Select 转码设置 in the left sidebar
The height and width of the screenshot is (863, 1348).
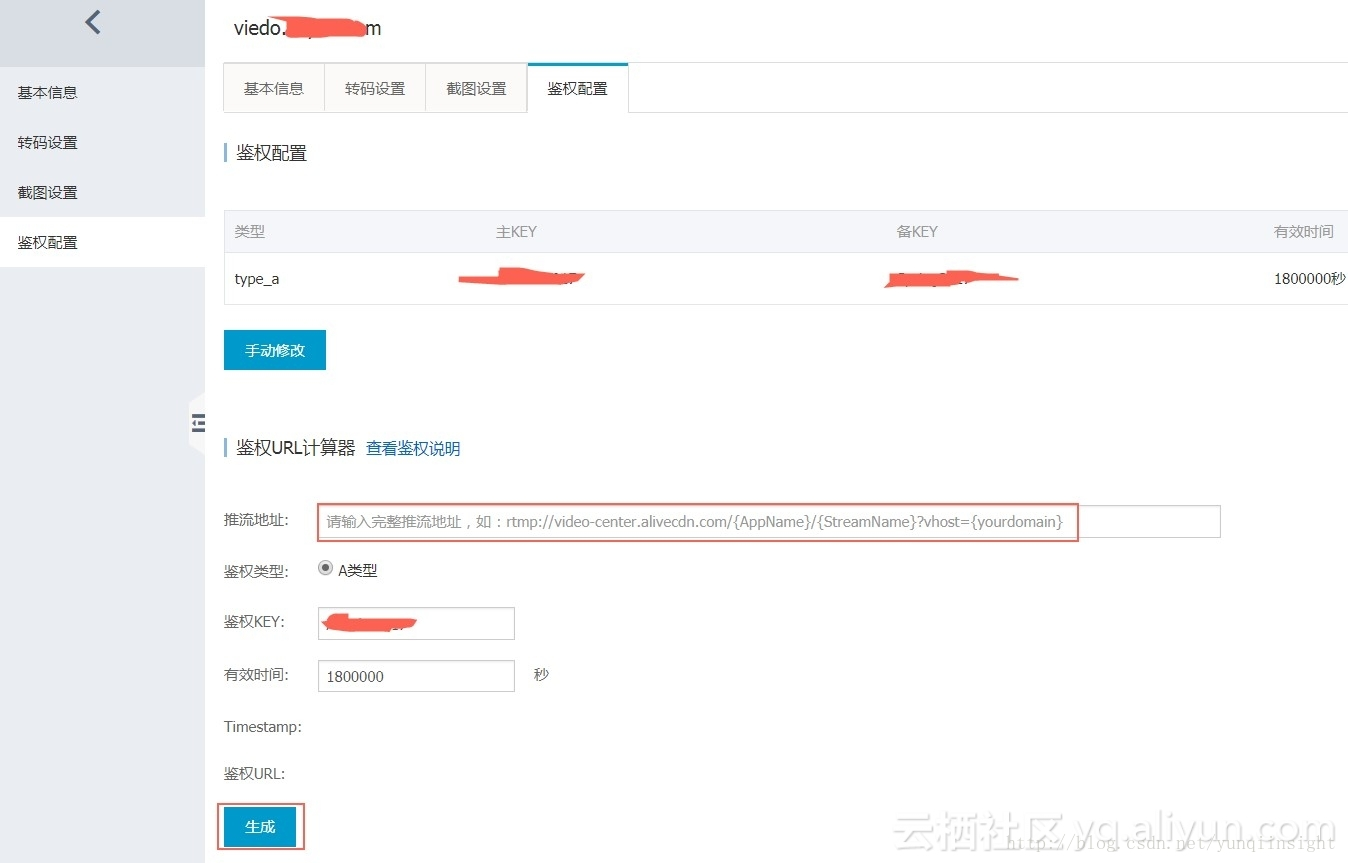46,142
